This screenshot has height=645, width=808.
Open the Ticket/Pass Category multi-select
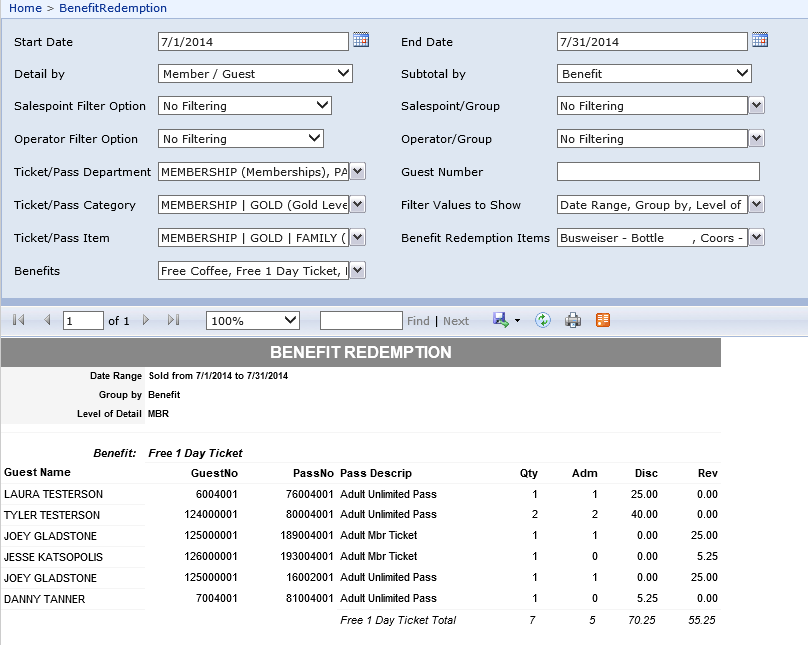358,205
